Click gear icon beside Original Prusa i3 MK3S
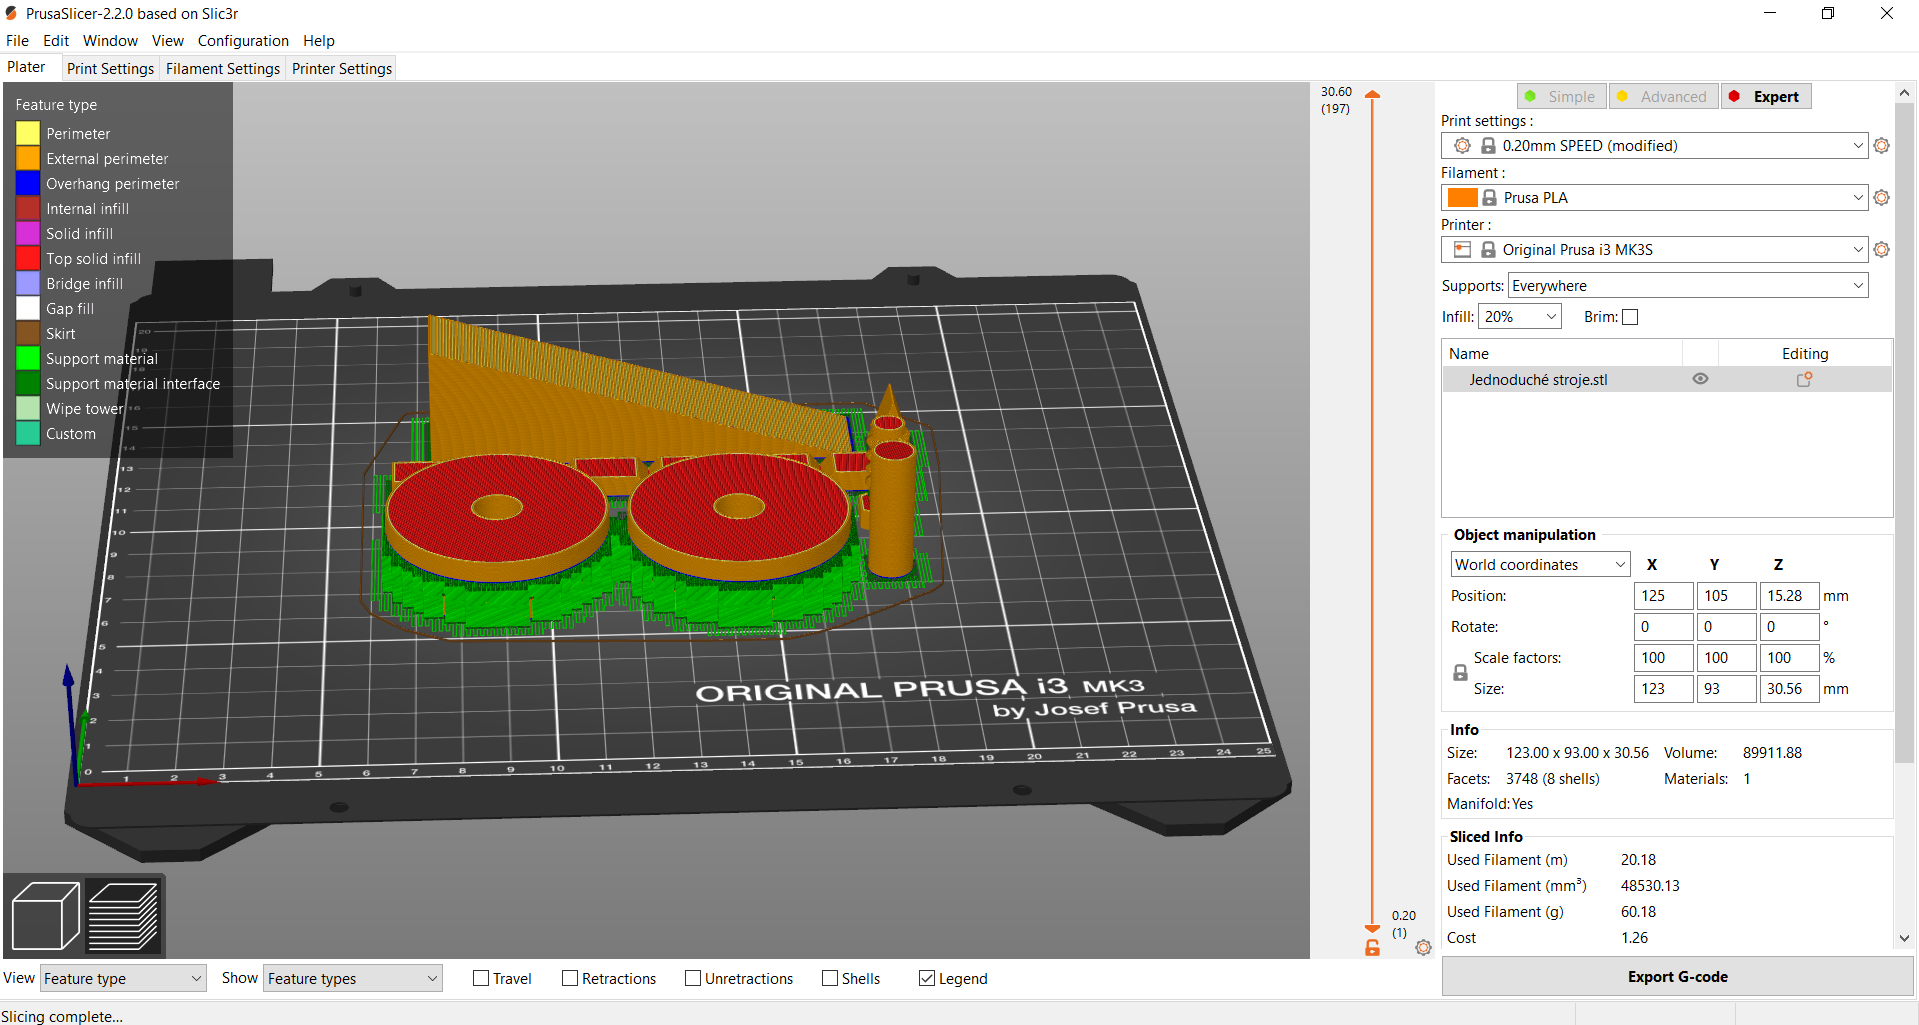Image resolution: width=1919 pixels, height=1025 pixels. tap(1881, 250)
